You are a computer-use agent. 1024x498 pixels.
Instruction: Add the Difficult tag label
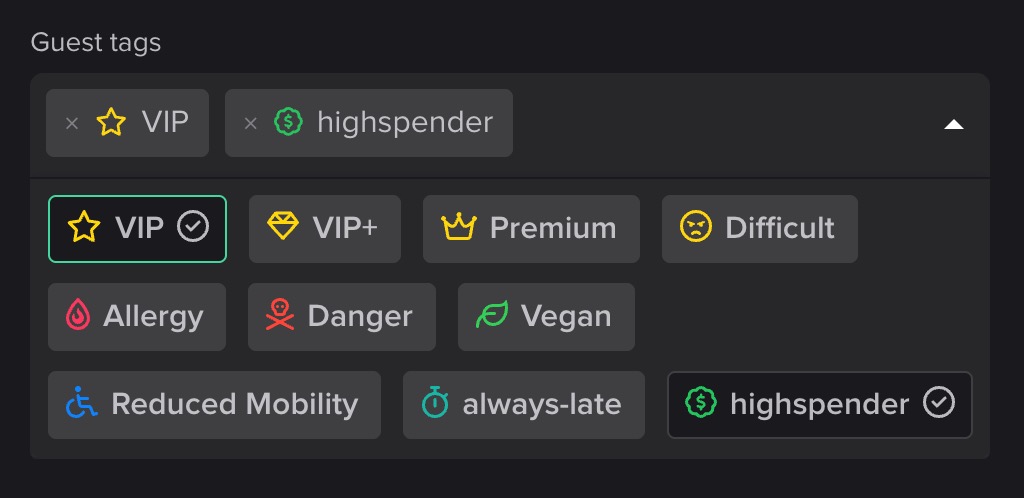[780, 228]
